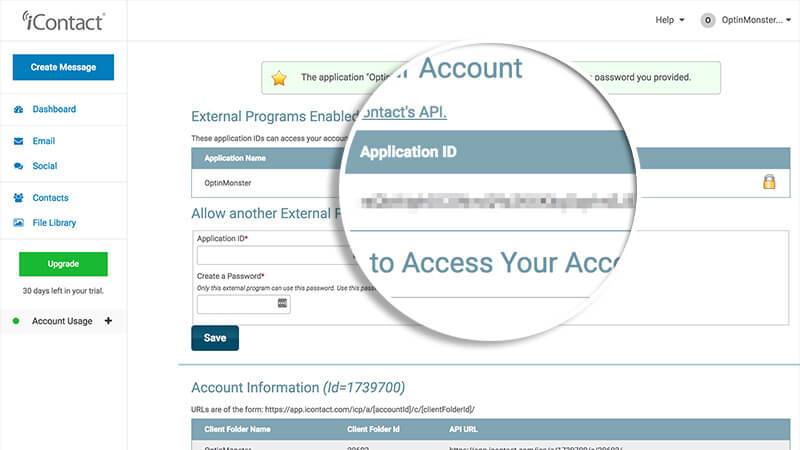This screenshot has height=450, width=800.
Task: Click the OptinMonster application name cell
Action: (228, 183)
